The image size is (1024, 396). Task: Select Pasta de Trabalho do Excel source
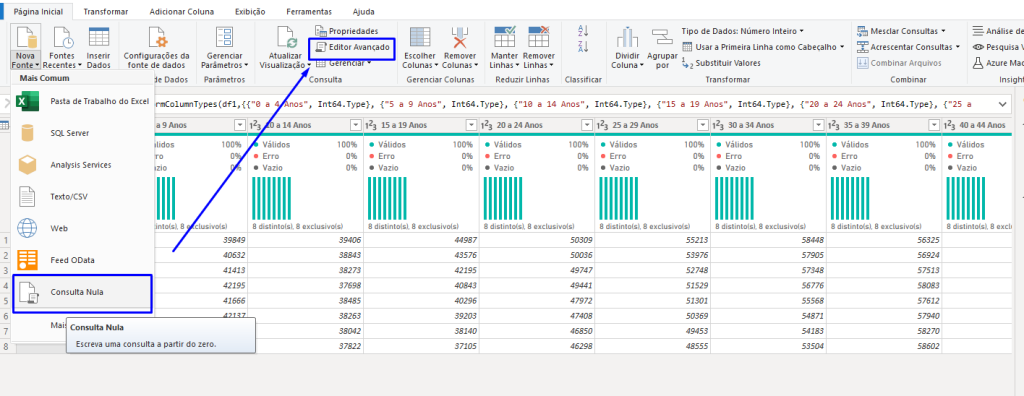[83, 101]
